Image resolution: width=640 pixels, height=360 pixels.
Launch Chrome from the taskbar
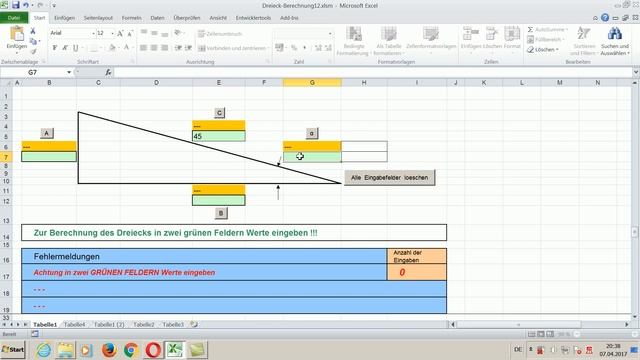131,350
